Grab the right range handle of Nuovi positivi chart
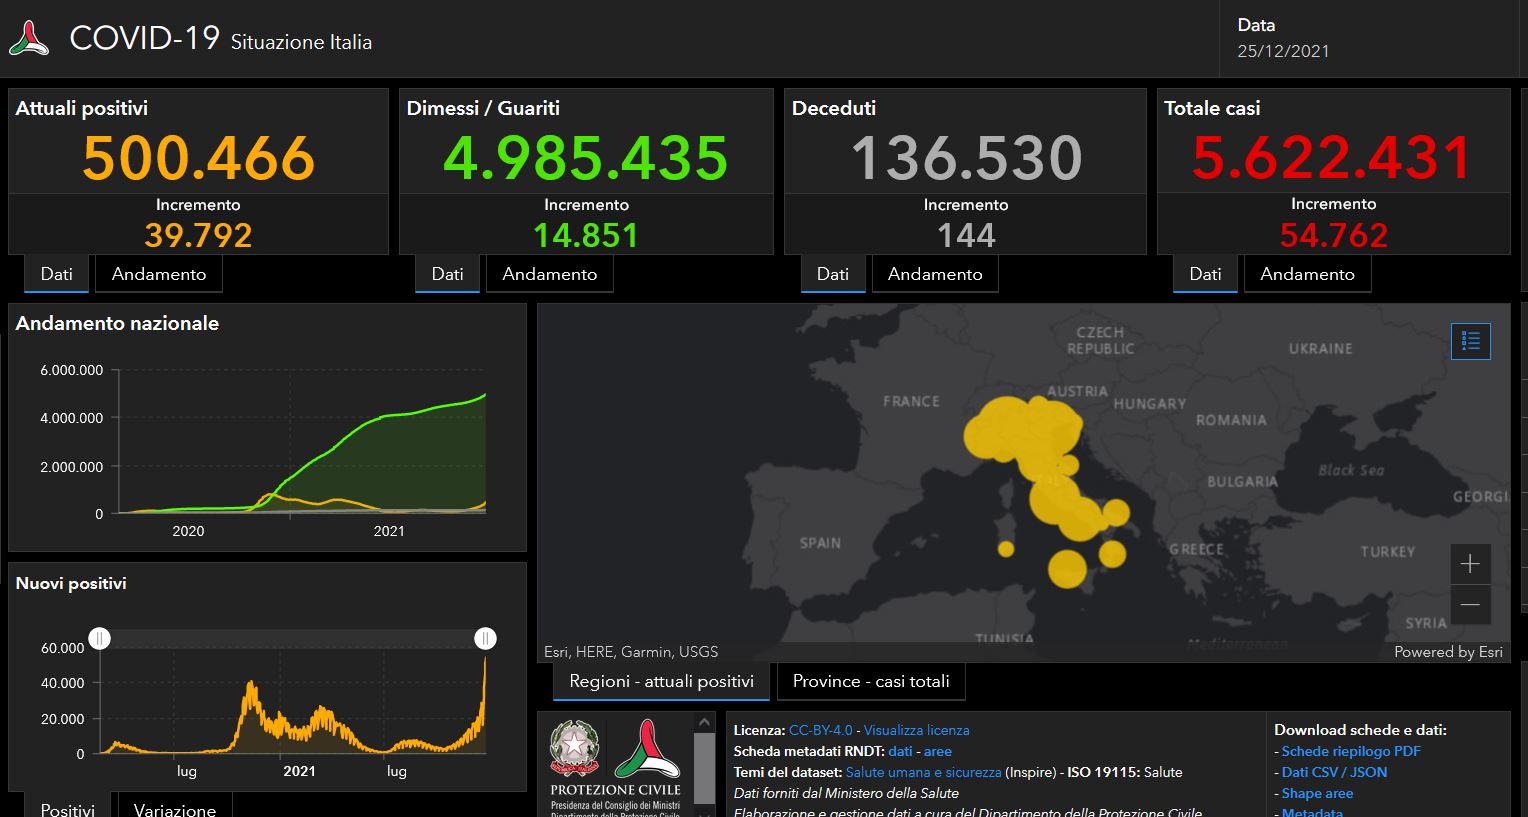 coord(485,638)
